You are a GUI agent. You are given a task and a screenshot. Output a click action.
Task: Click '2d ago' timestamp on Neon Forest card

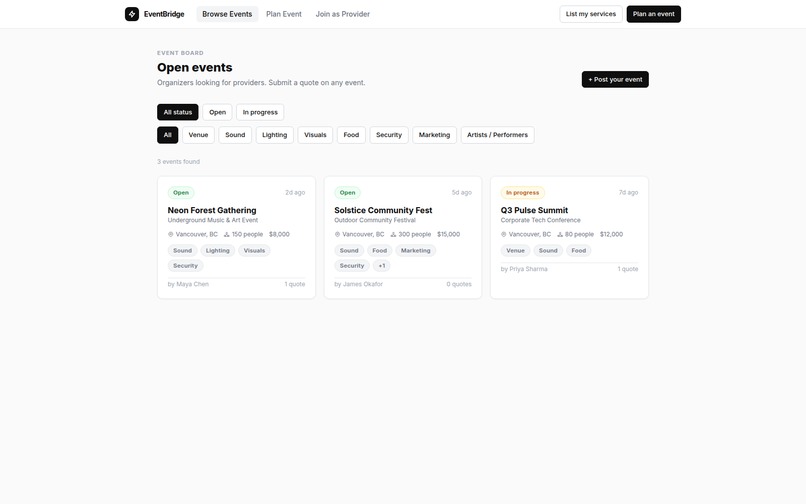pyautogui.click(x=295, y=192)
